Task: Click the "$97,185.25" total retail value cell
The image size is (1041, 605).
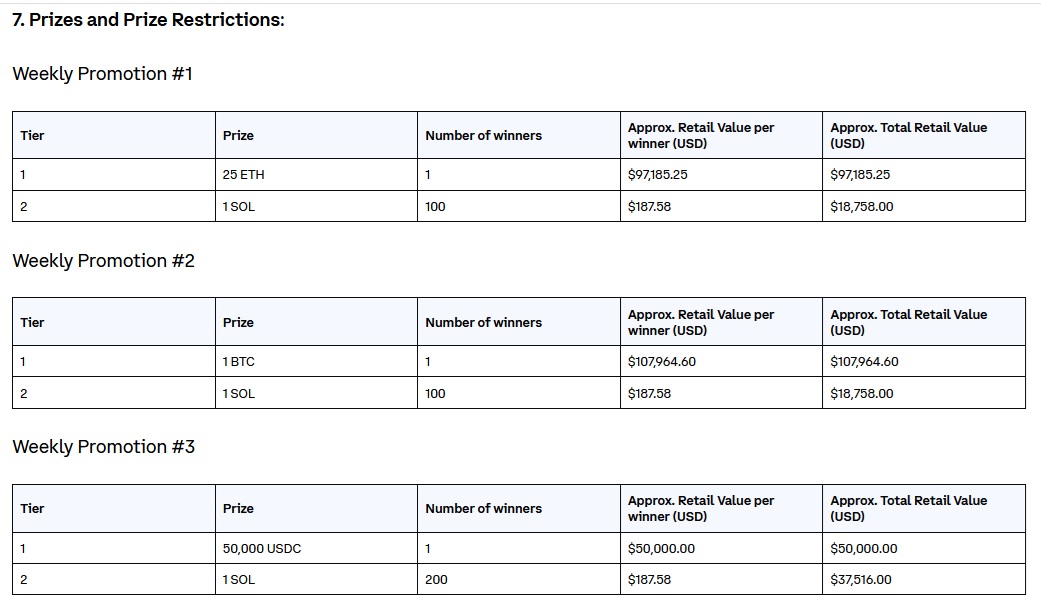Action: [x=860, y=175]
